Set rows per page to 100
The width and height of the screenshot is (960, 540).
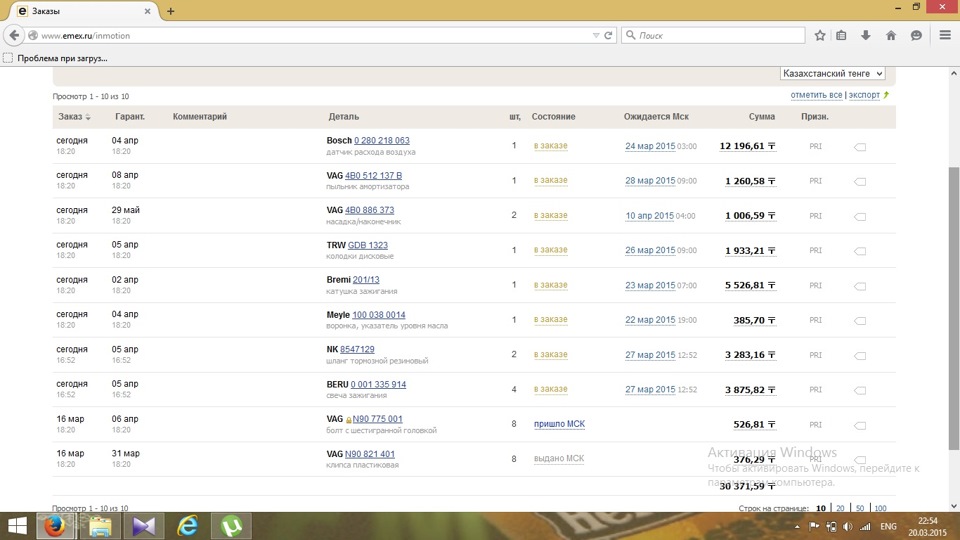[x=880, y=508]
